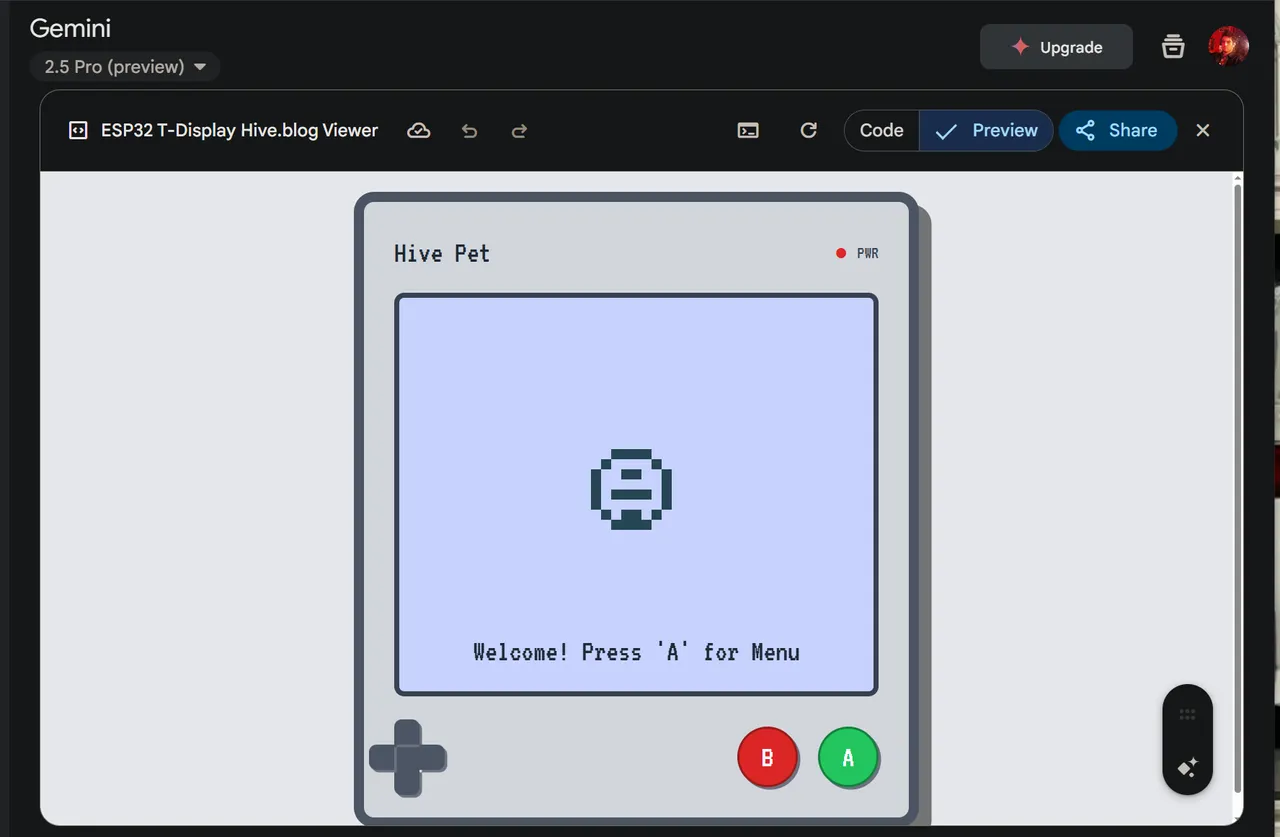Click the preview vertical scrollbar

1238,490
